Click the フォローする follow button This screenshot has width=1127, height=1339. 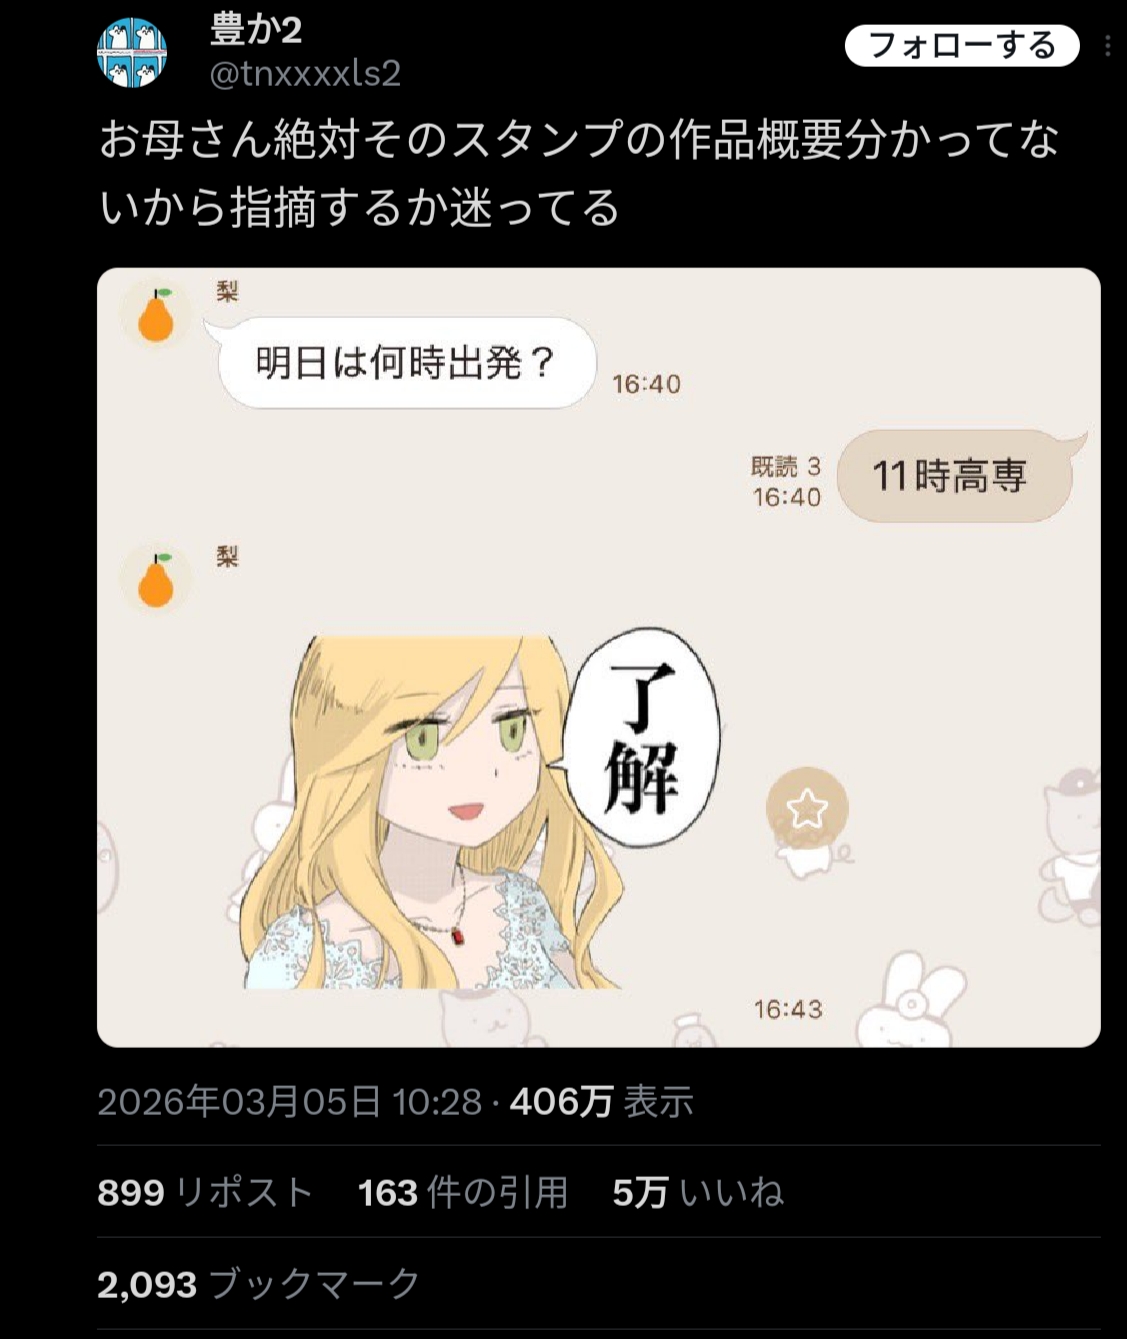tap(962, 46)
